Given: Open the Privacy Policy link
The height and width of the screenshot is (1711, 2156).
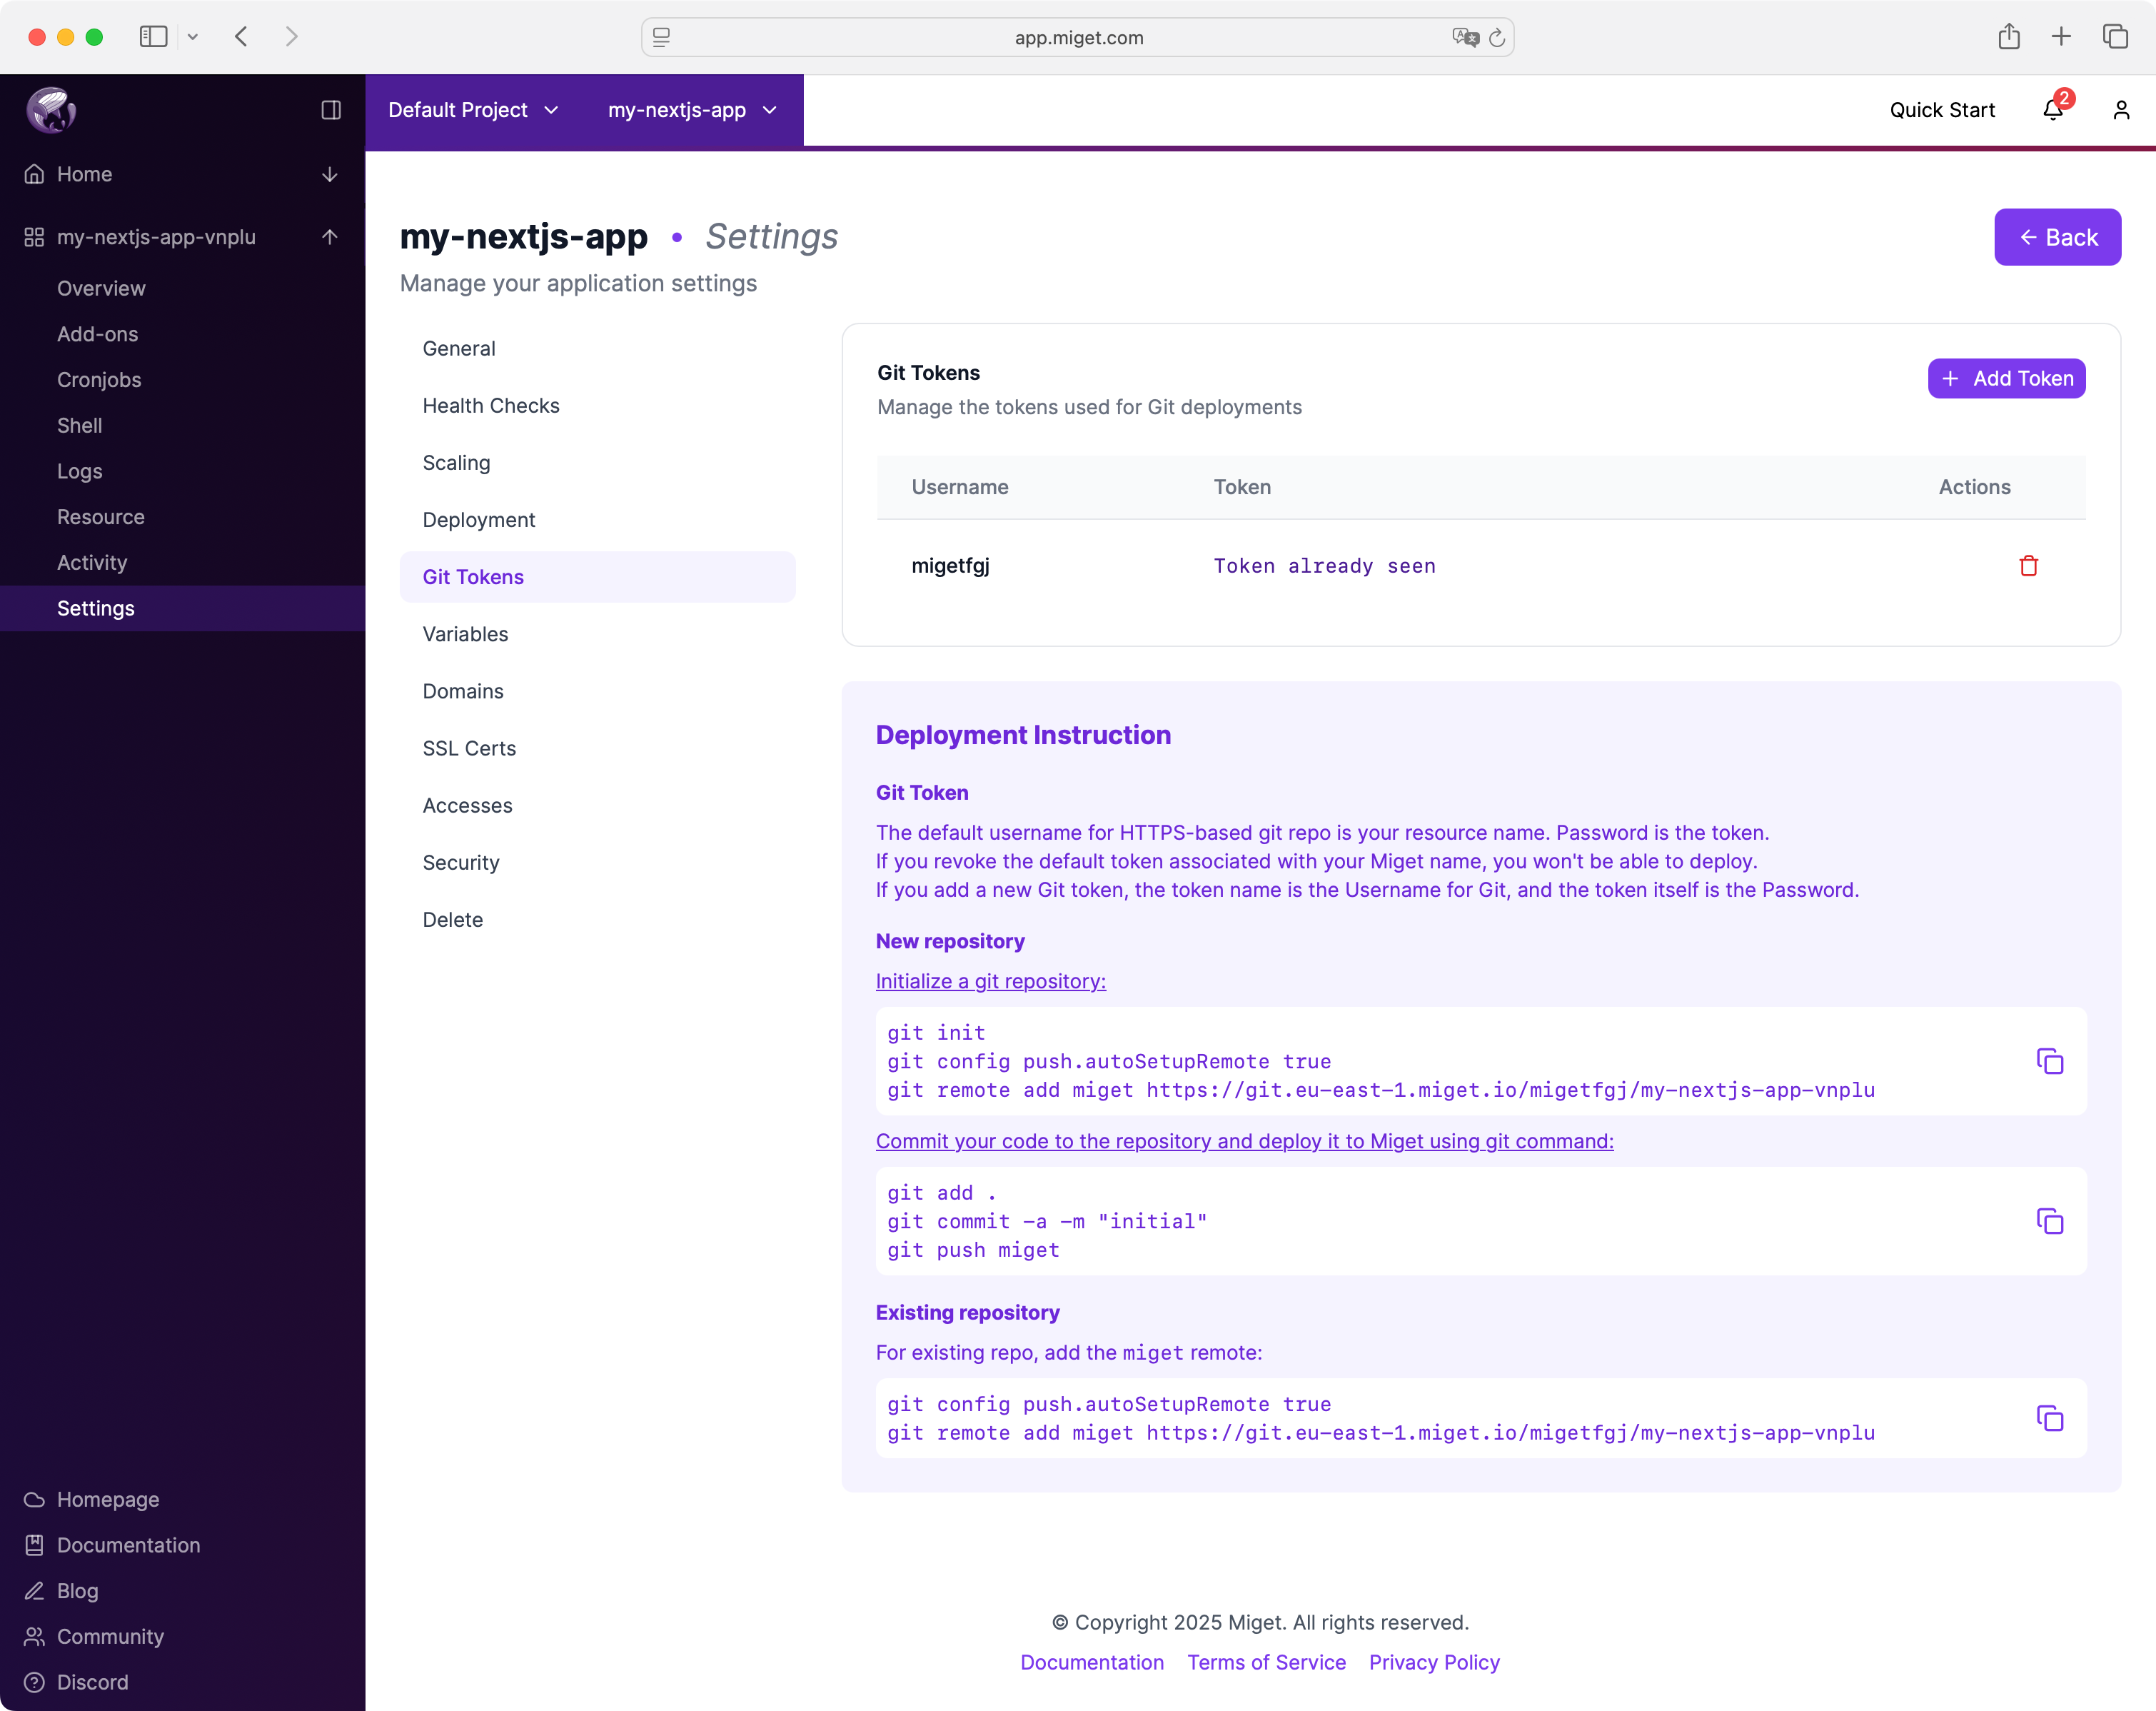Looking at the screenshot, I should [1434, 1662].
